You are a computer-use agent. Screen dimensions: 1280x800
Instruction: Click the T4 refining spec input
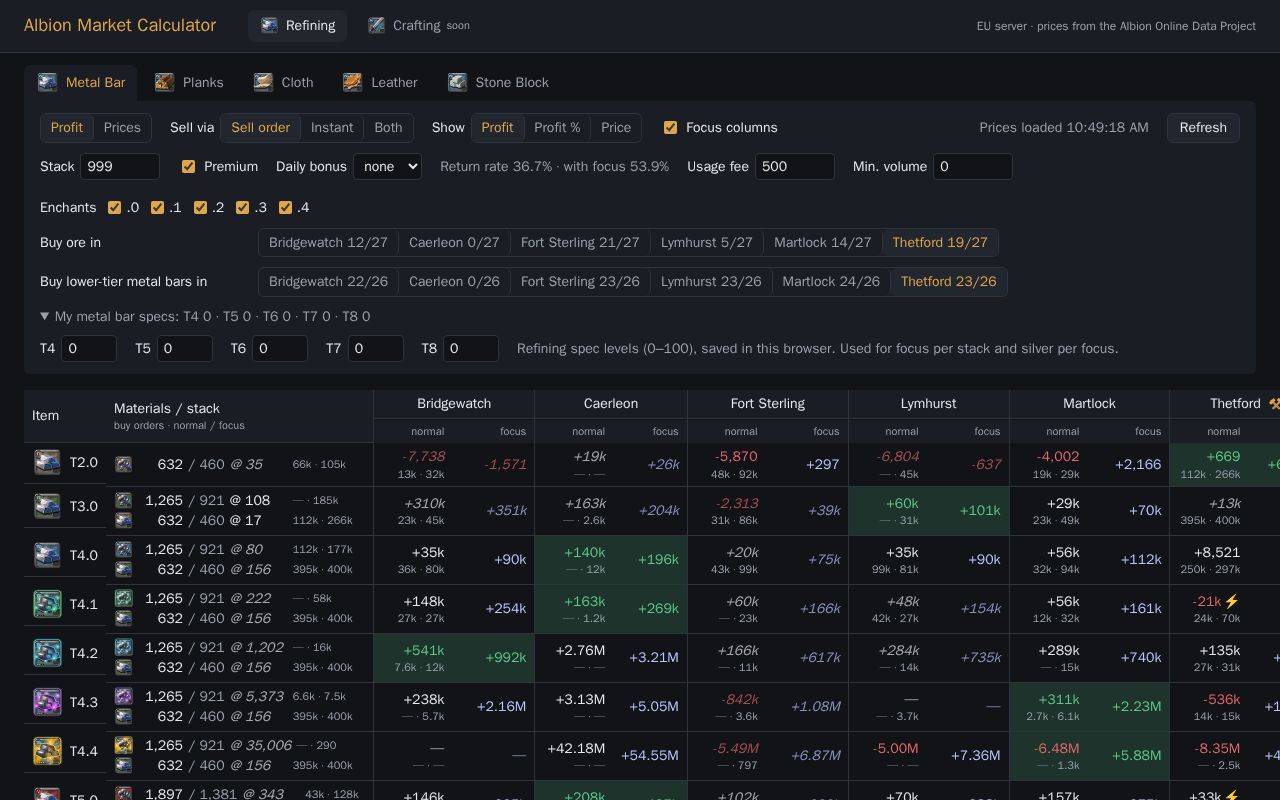click(89, 348)
